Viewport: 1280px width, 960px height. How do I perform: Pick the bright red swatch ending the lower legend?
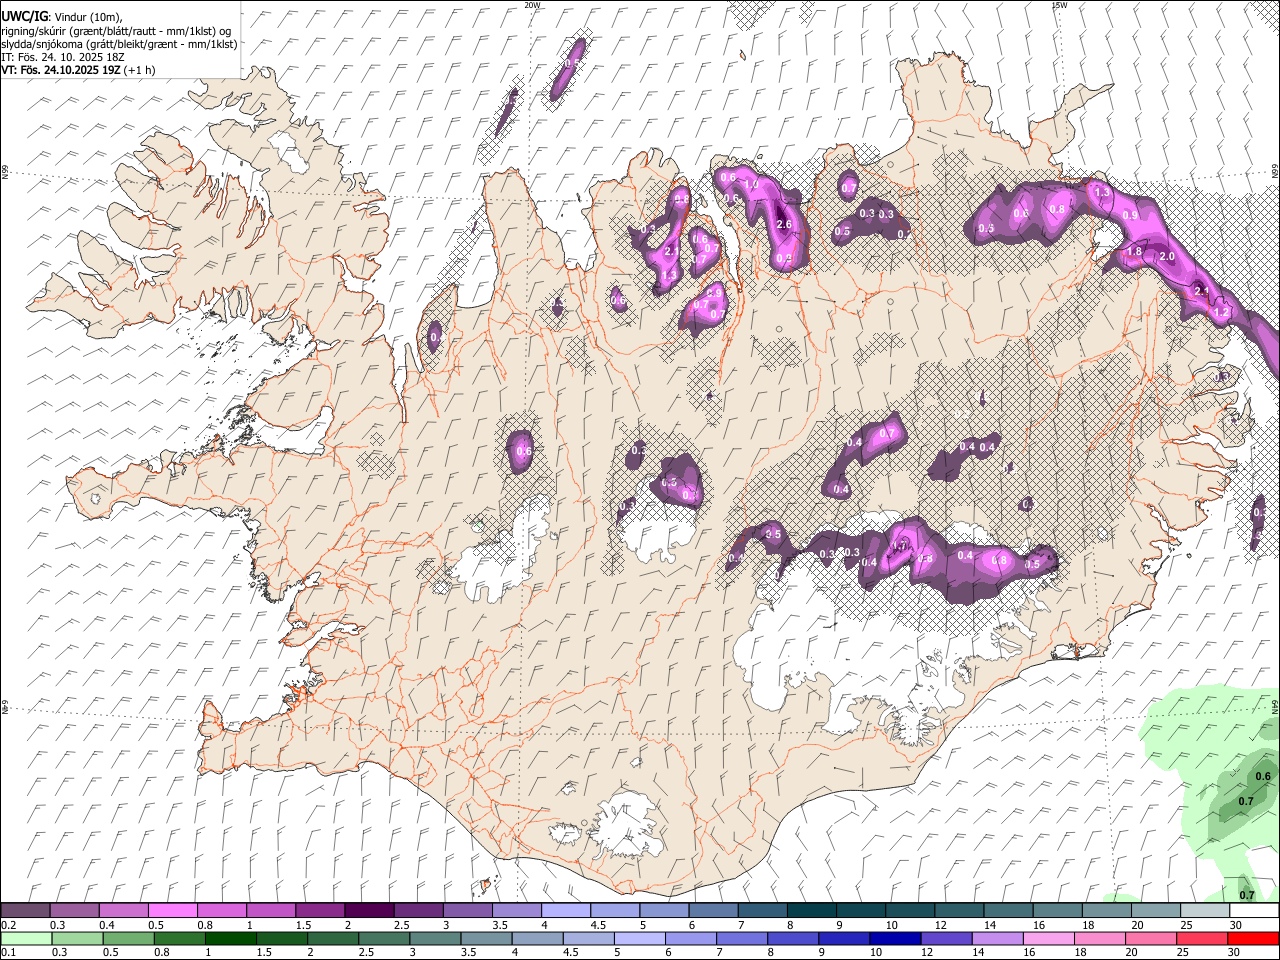click(1254, 939)
